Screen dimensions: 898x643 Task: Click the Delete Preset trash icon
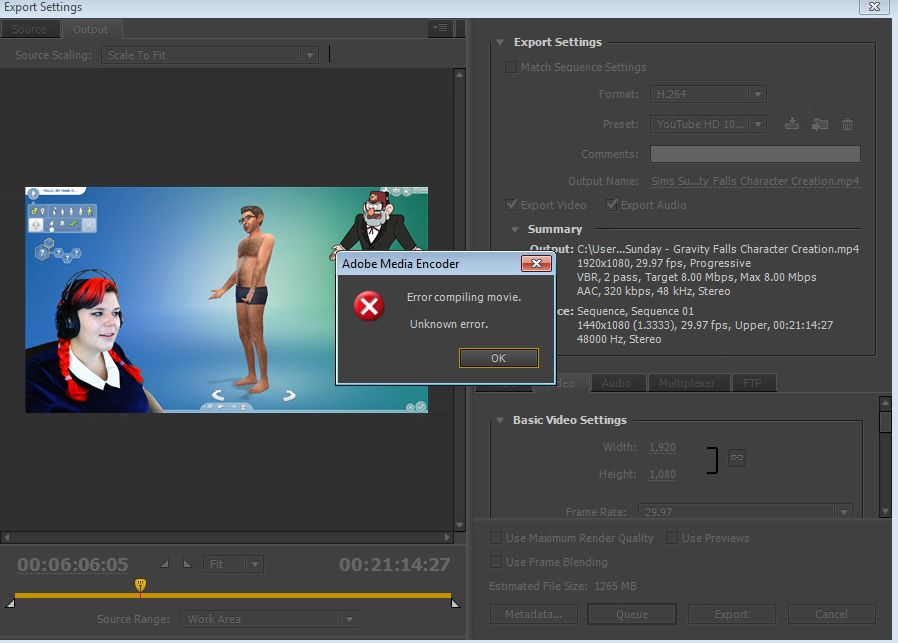click(847, 124)
